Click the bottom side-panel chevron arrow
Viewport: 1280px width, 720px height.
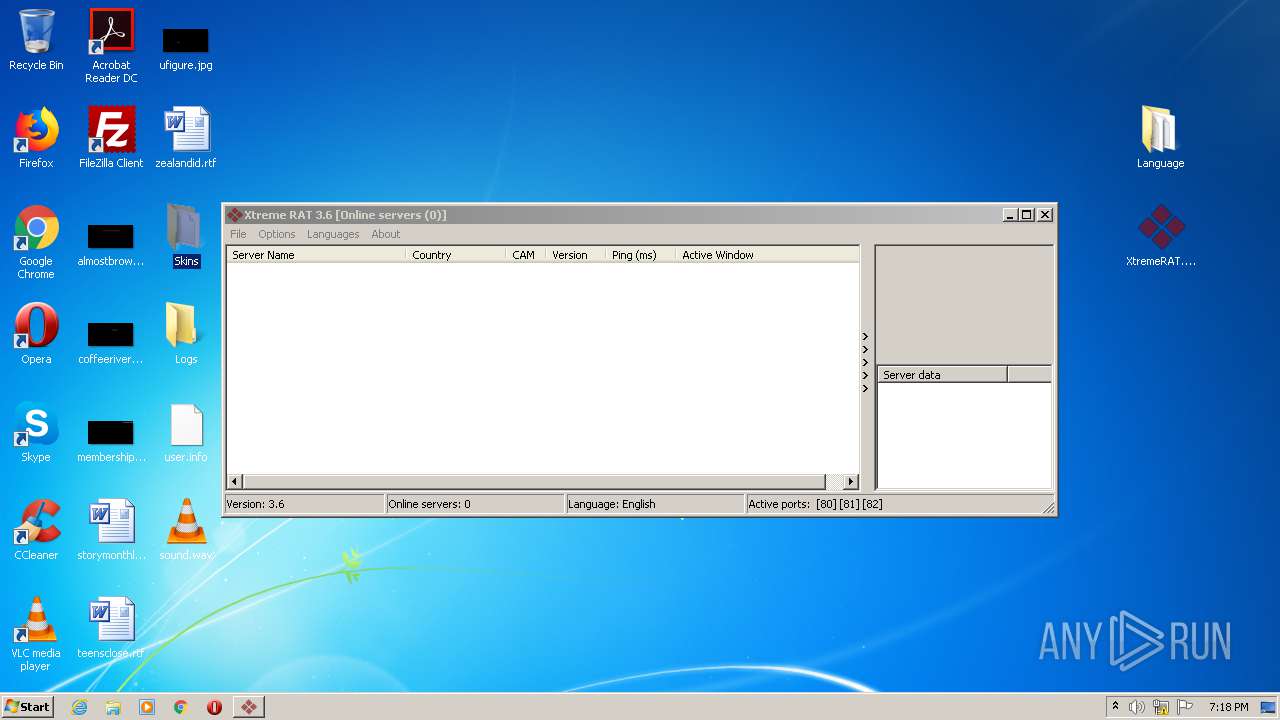pyautogui.click(x=866, y=389)
